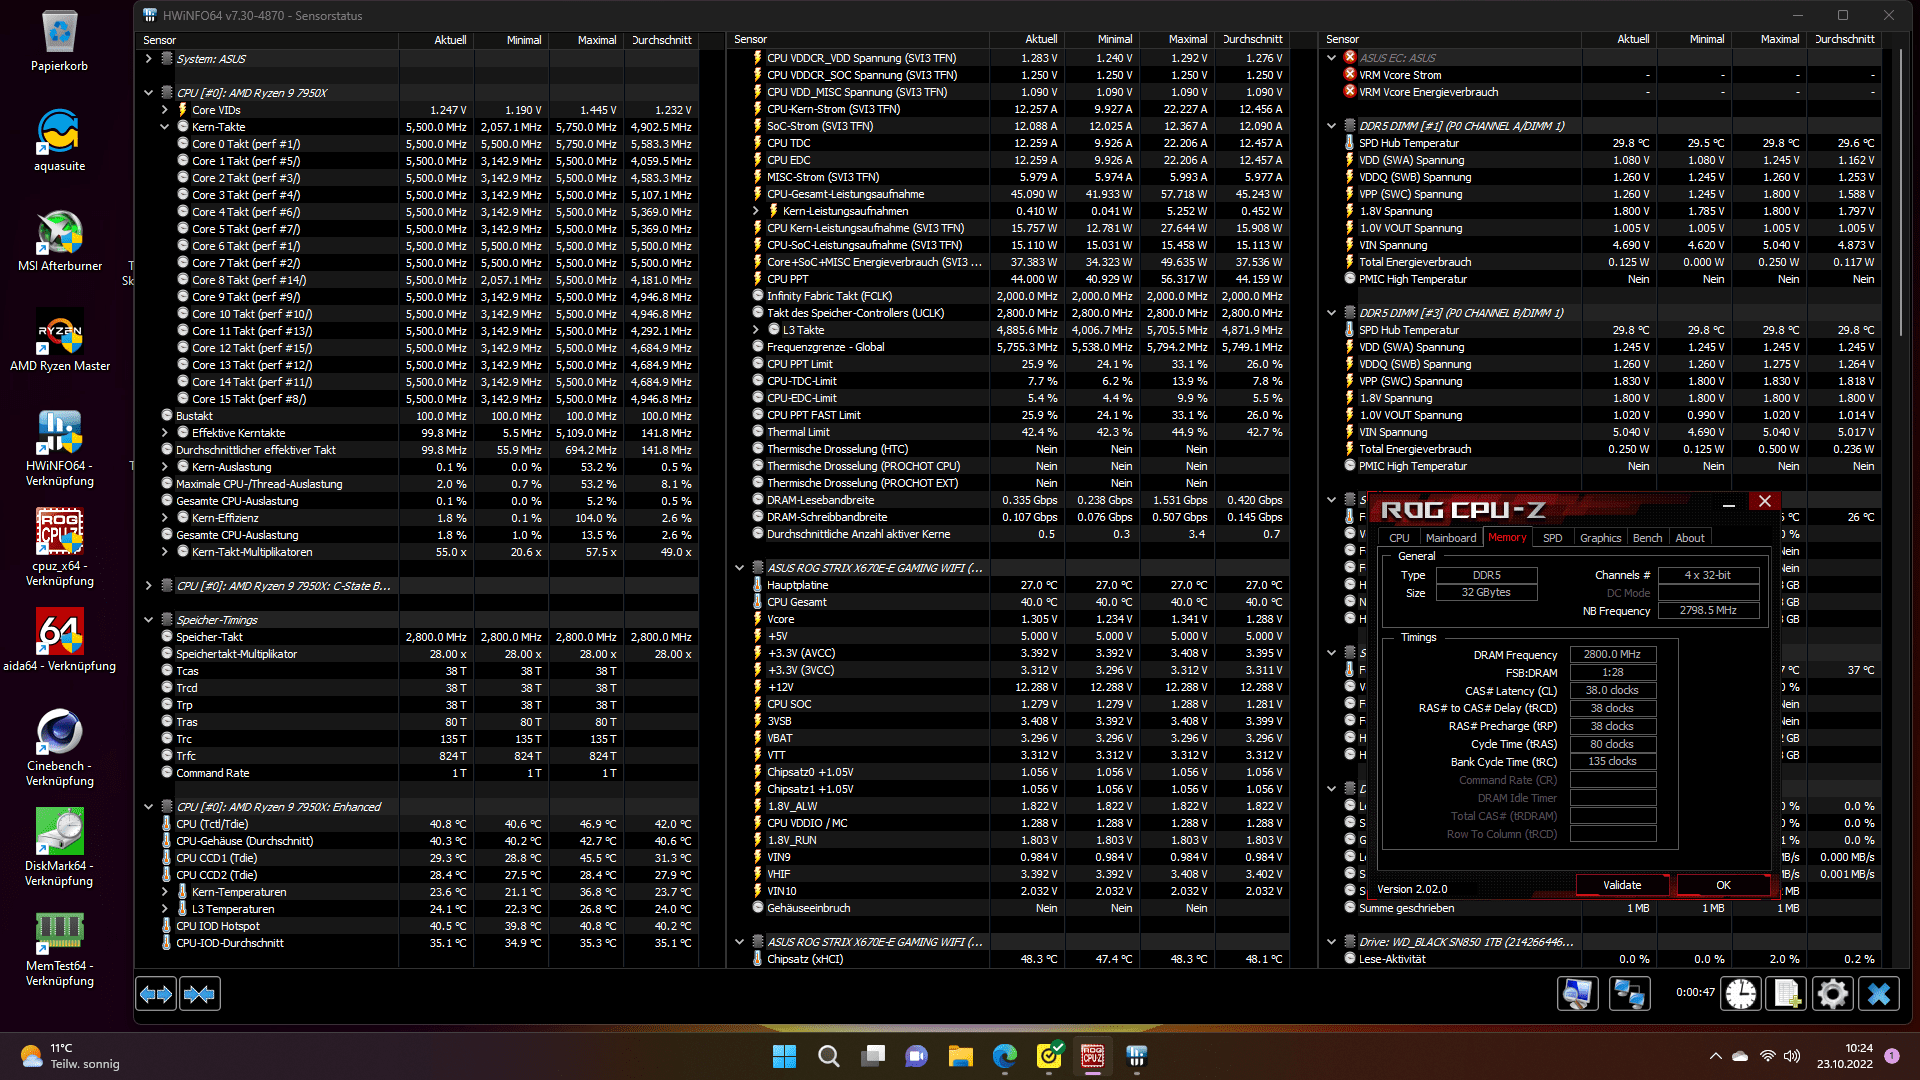Viewport: 1920px width, 1080px height.
Task: Switch to the SPD tab in CPU-Z
Action: click(1552, 538)
